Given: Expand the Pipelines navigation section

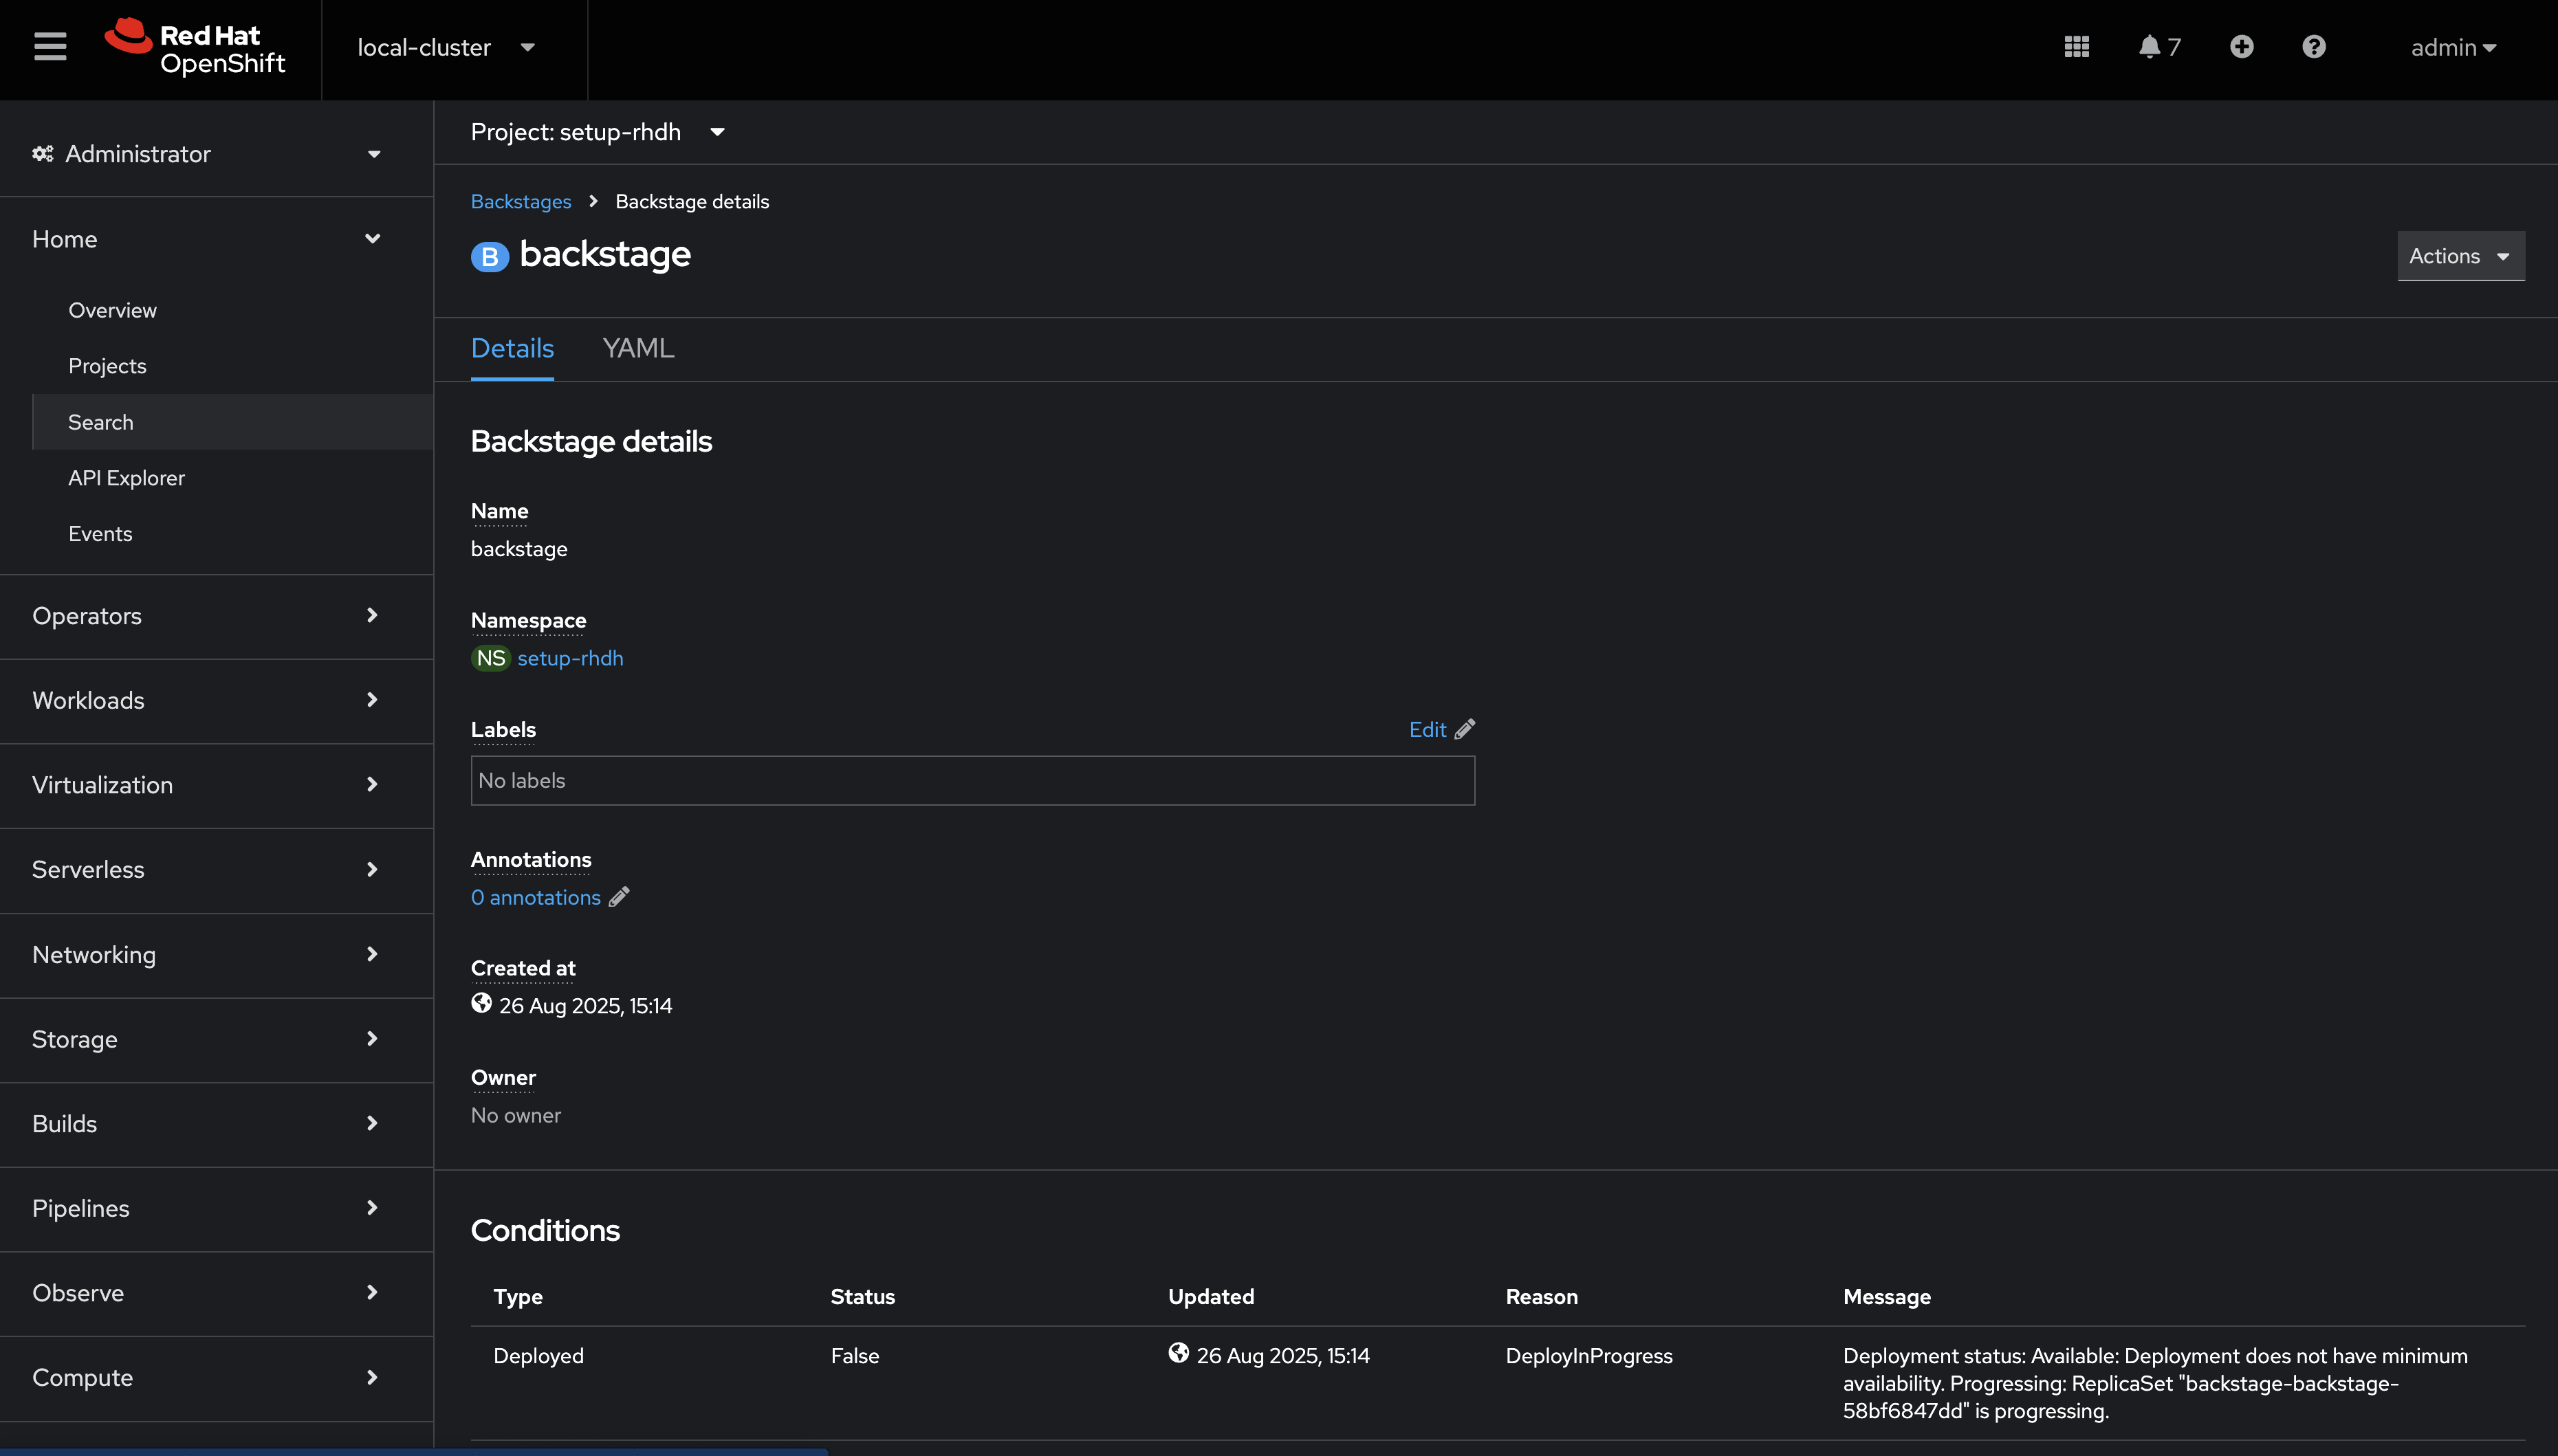Looking at the screenshot, I should coord(217,1208).
